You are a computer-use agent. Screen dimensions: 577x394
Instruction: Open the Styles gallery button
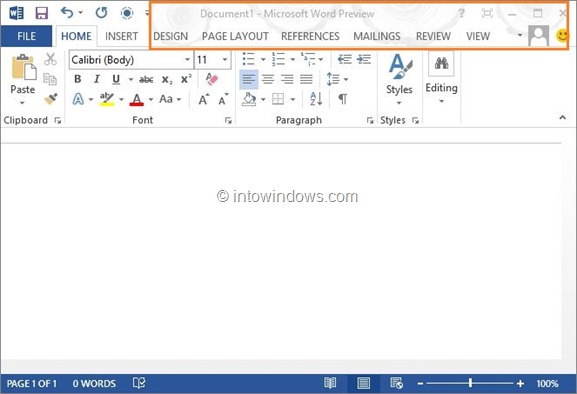coord(399,79)
